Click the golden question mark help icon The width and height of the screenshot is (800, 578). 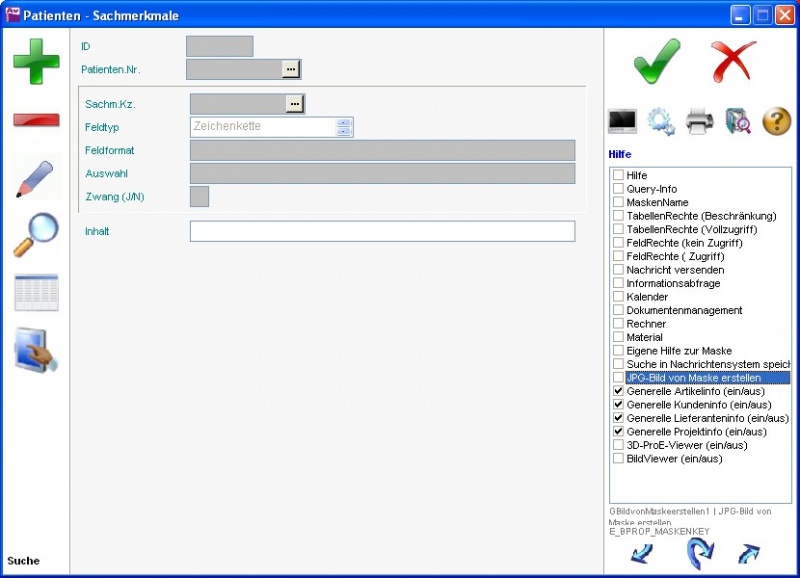point(776,122)
